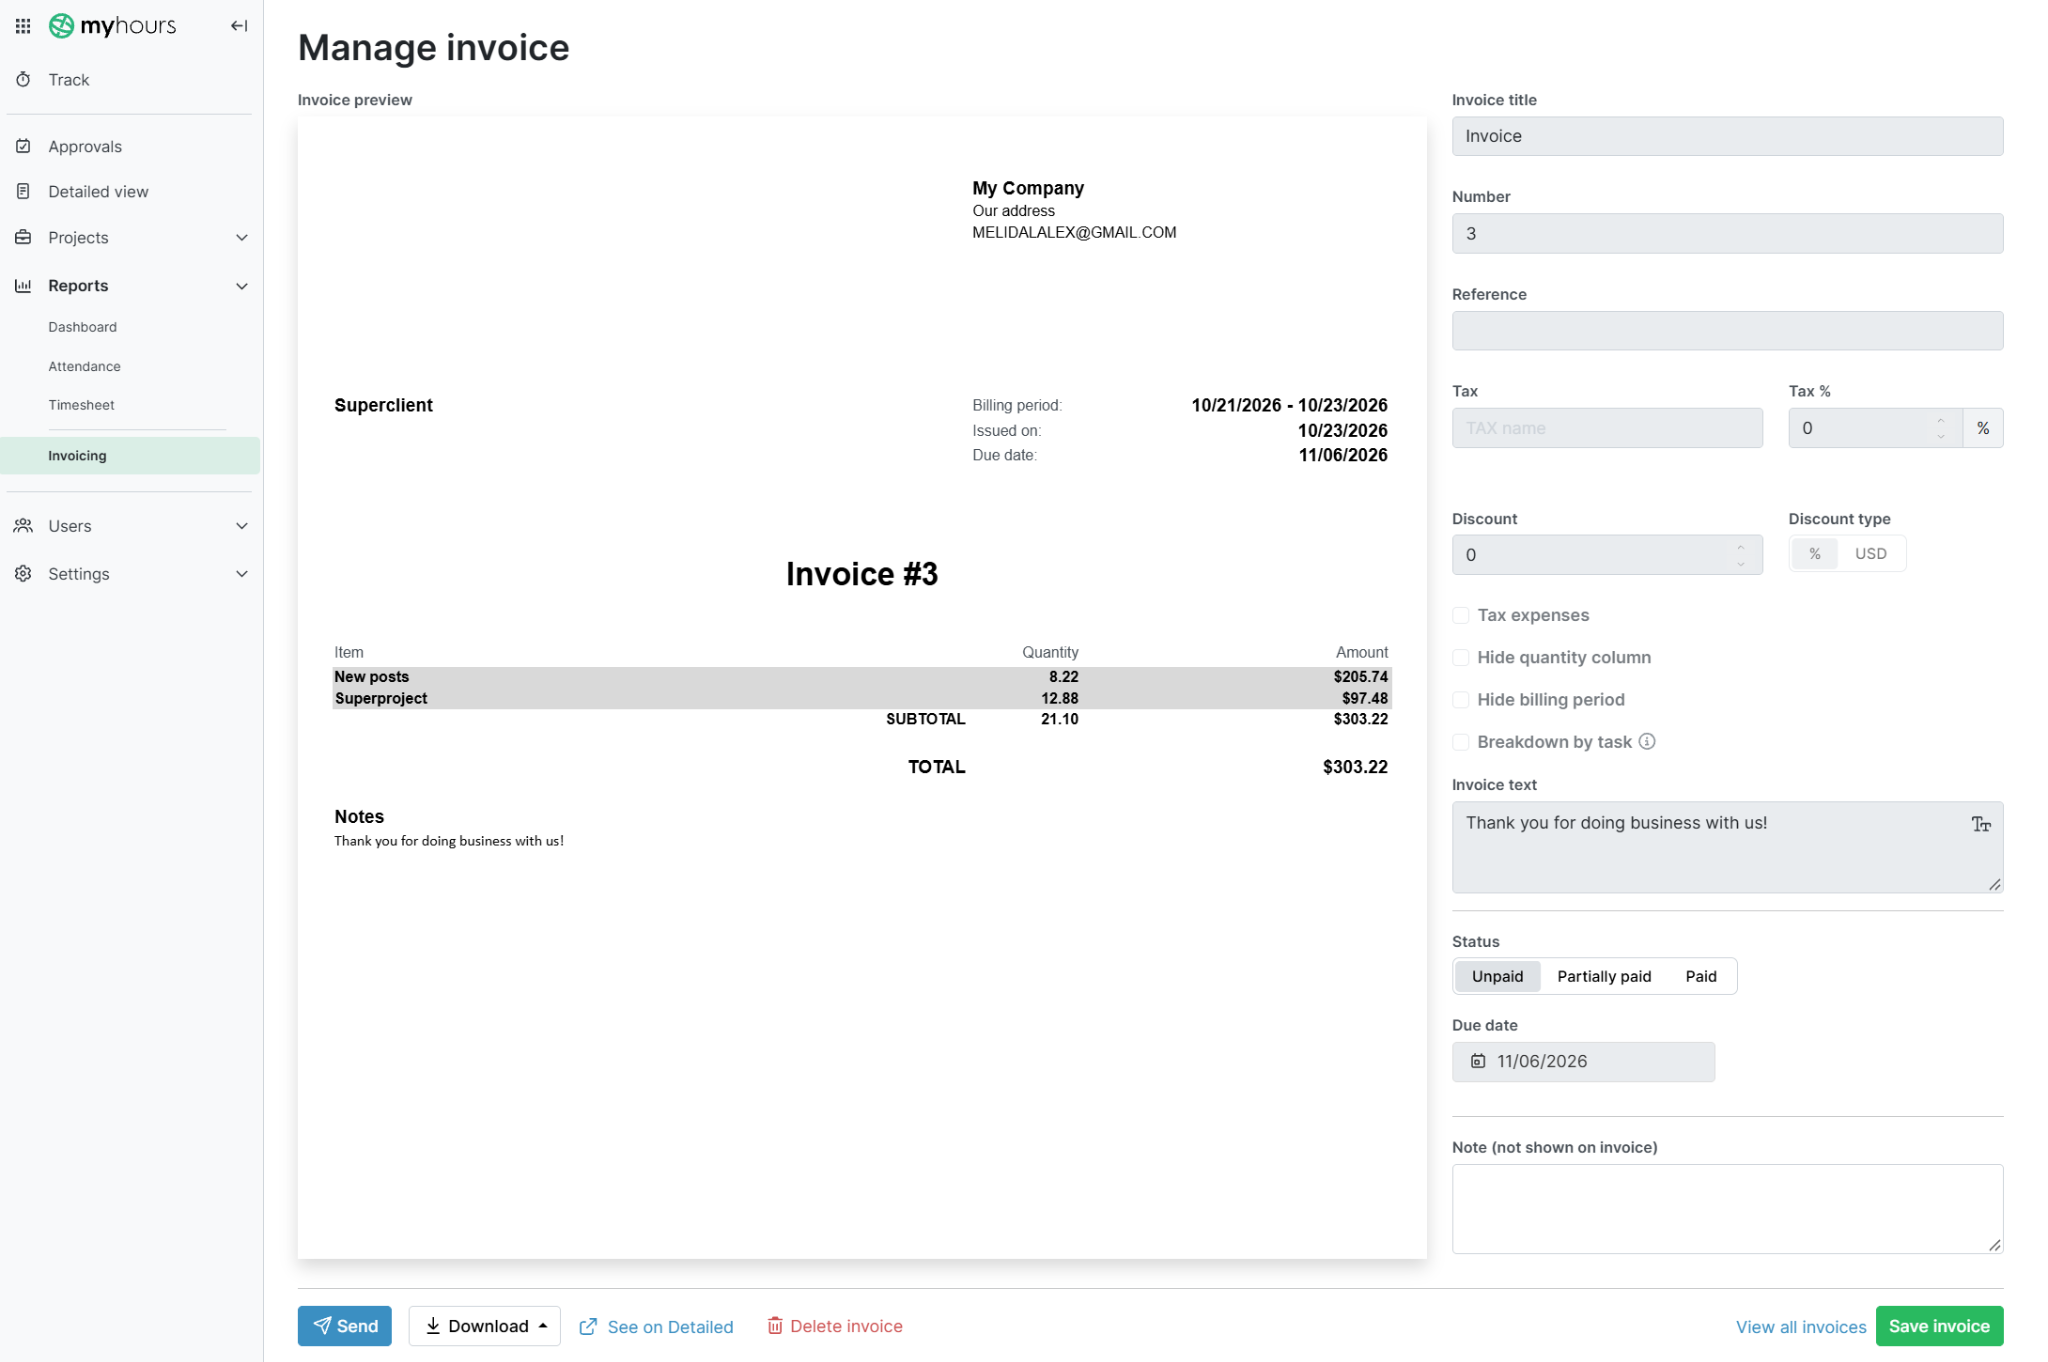Click the Settings gear icon
Screen dimensions: 2048x1362
click(x=23, y=573)
